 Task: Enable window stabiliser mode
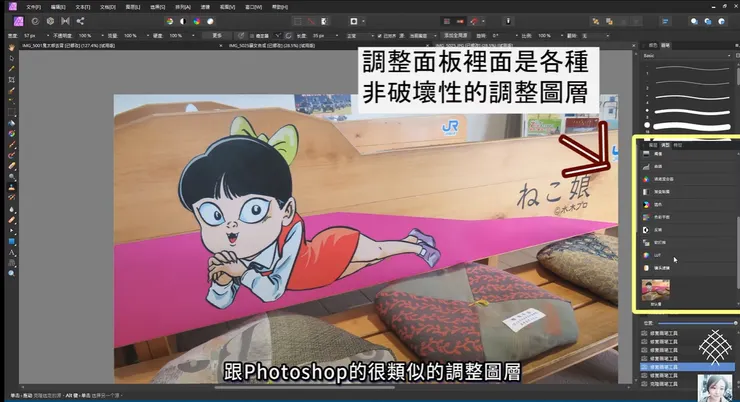[x=288, y=36]
